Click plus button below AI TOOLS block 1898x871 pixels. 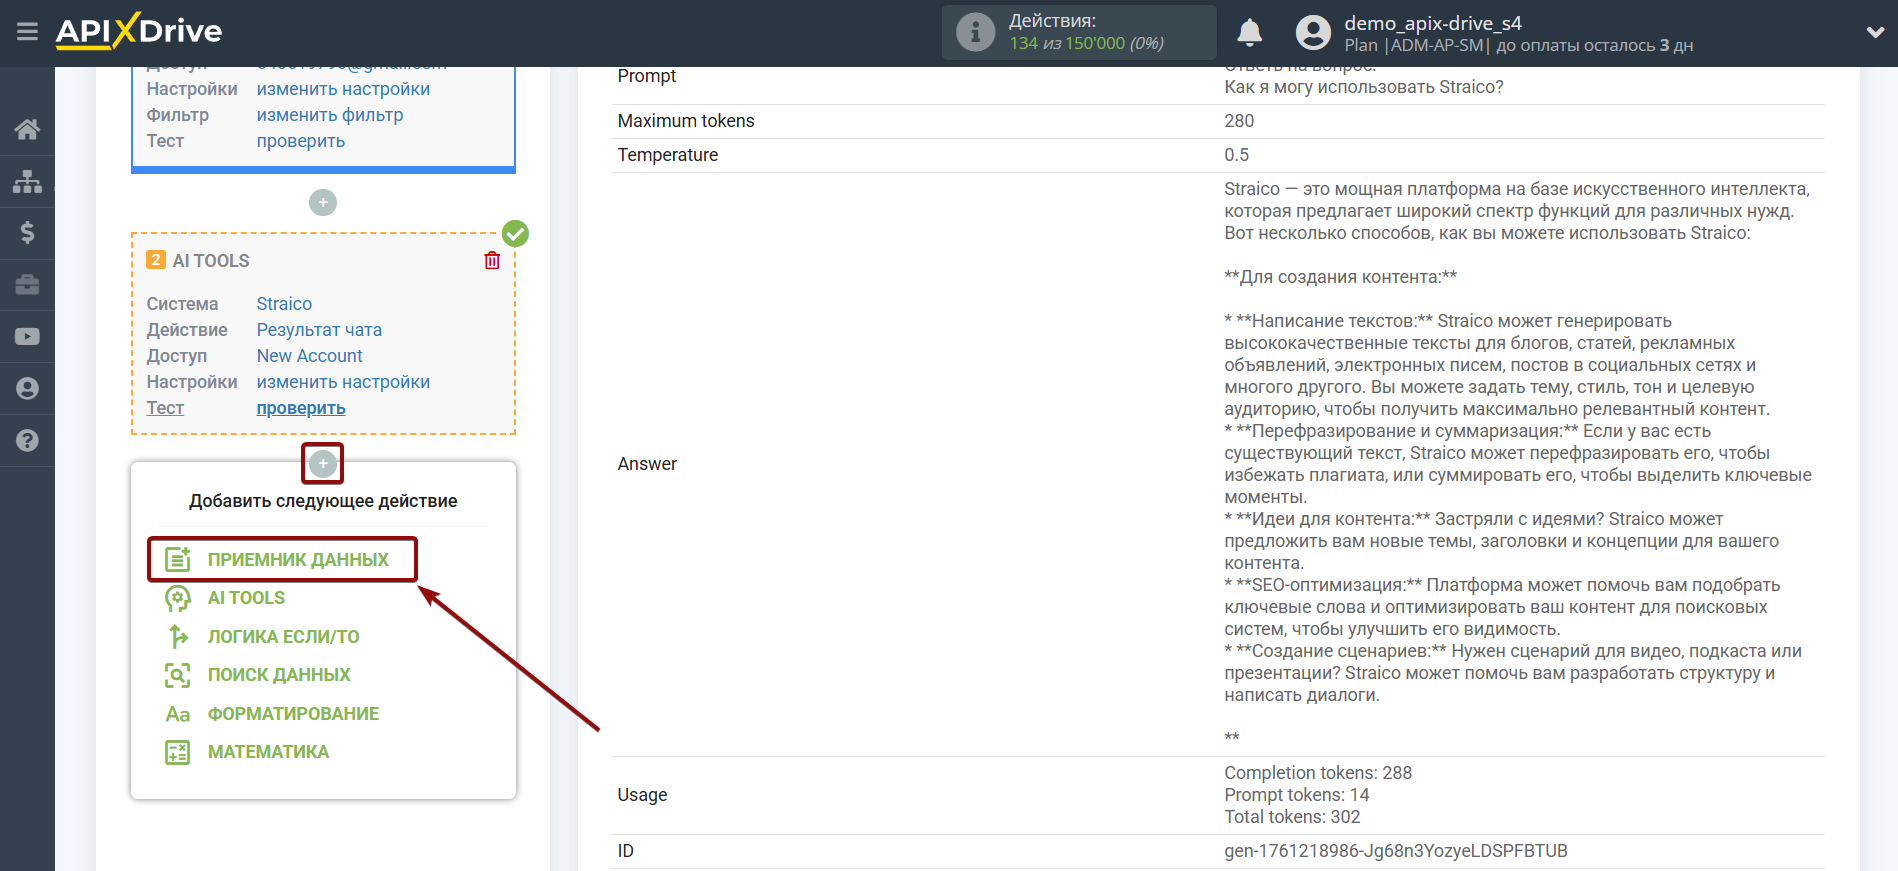323,463
